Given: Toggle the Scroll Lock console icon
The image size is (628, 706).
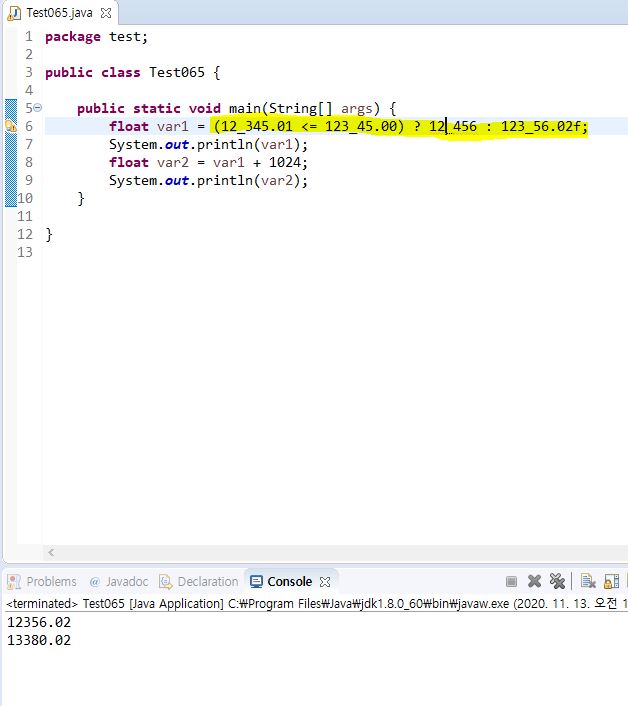Looking at the screenshot, I should click(611, 581).
